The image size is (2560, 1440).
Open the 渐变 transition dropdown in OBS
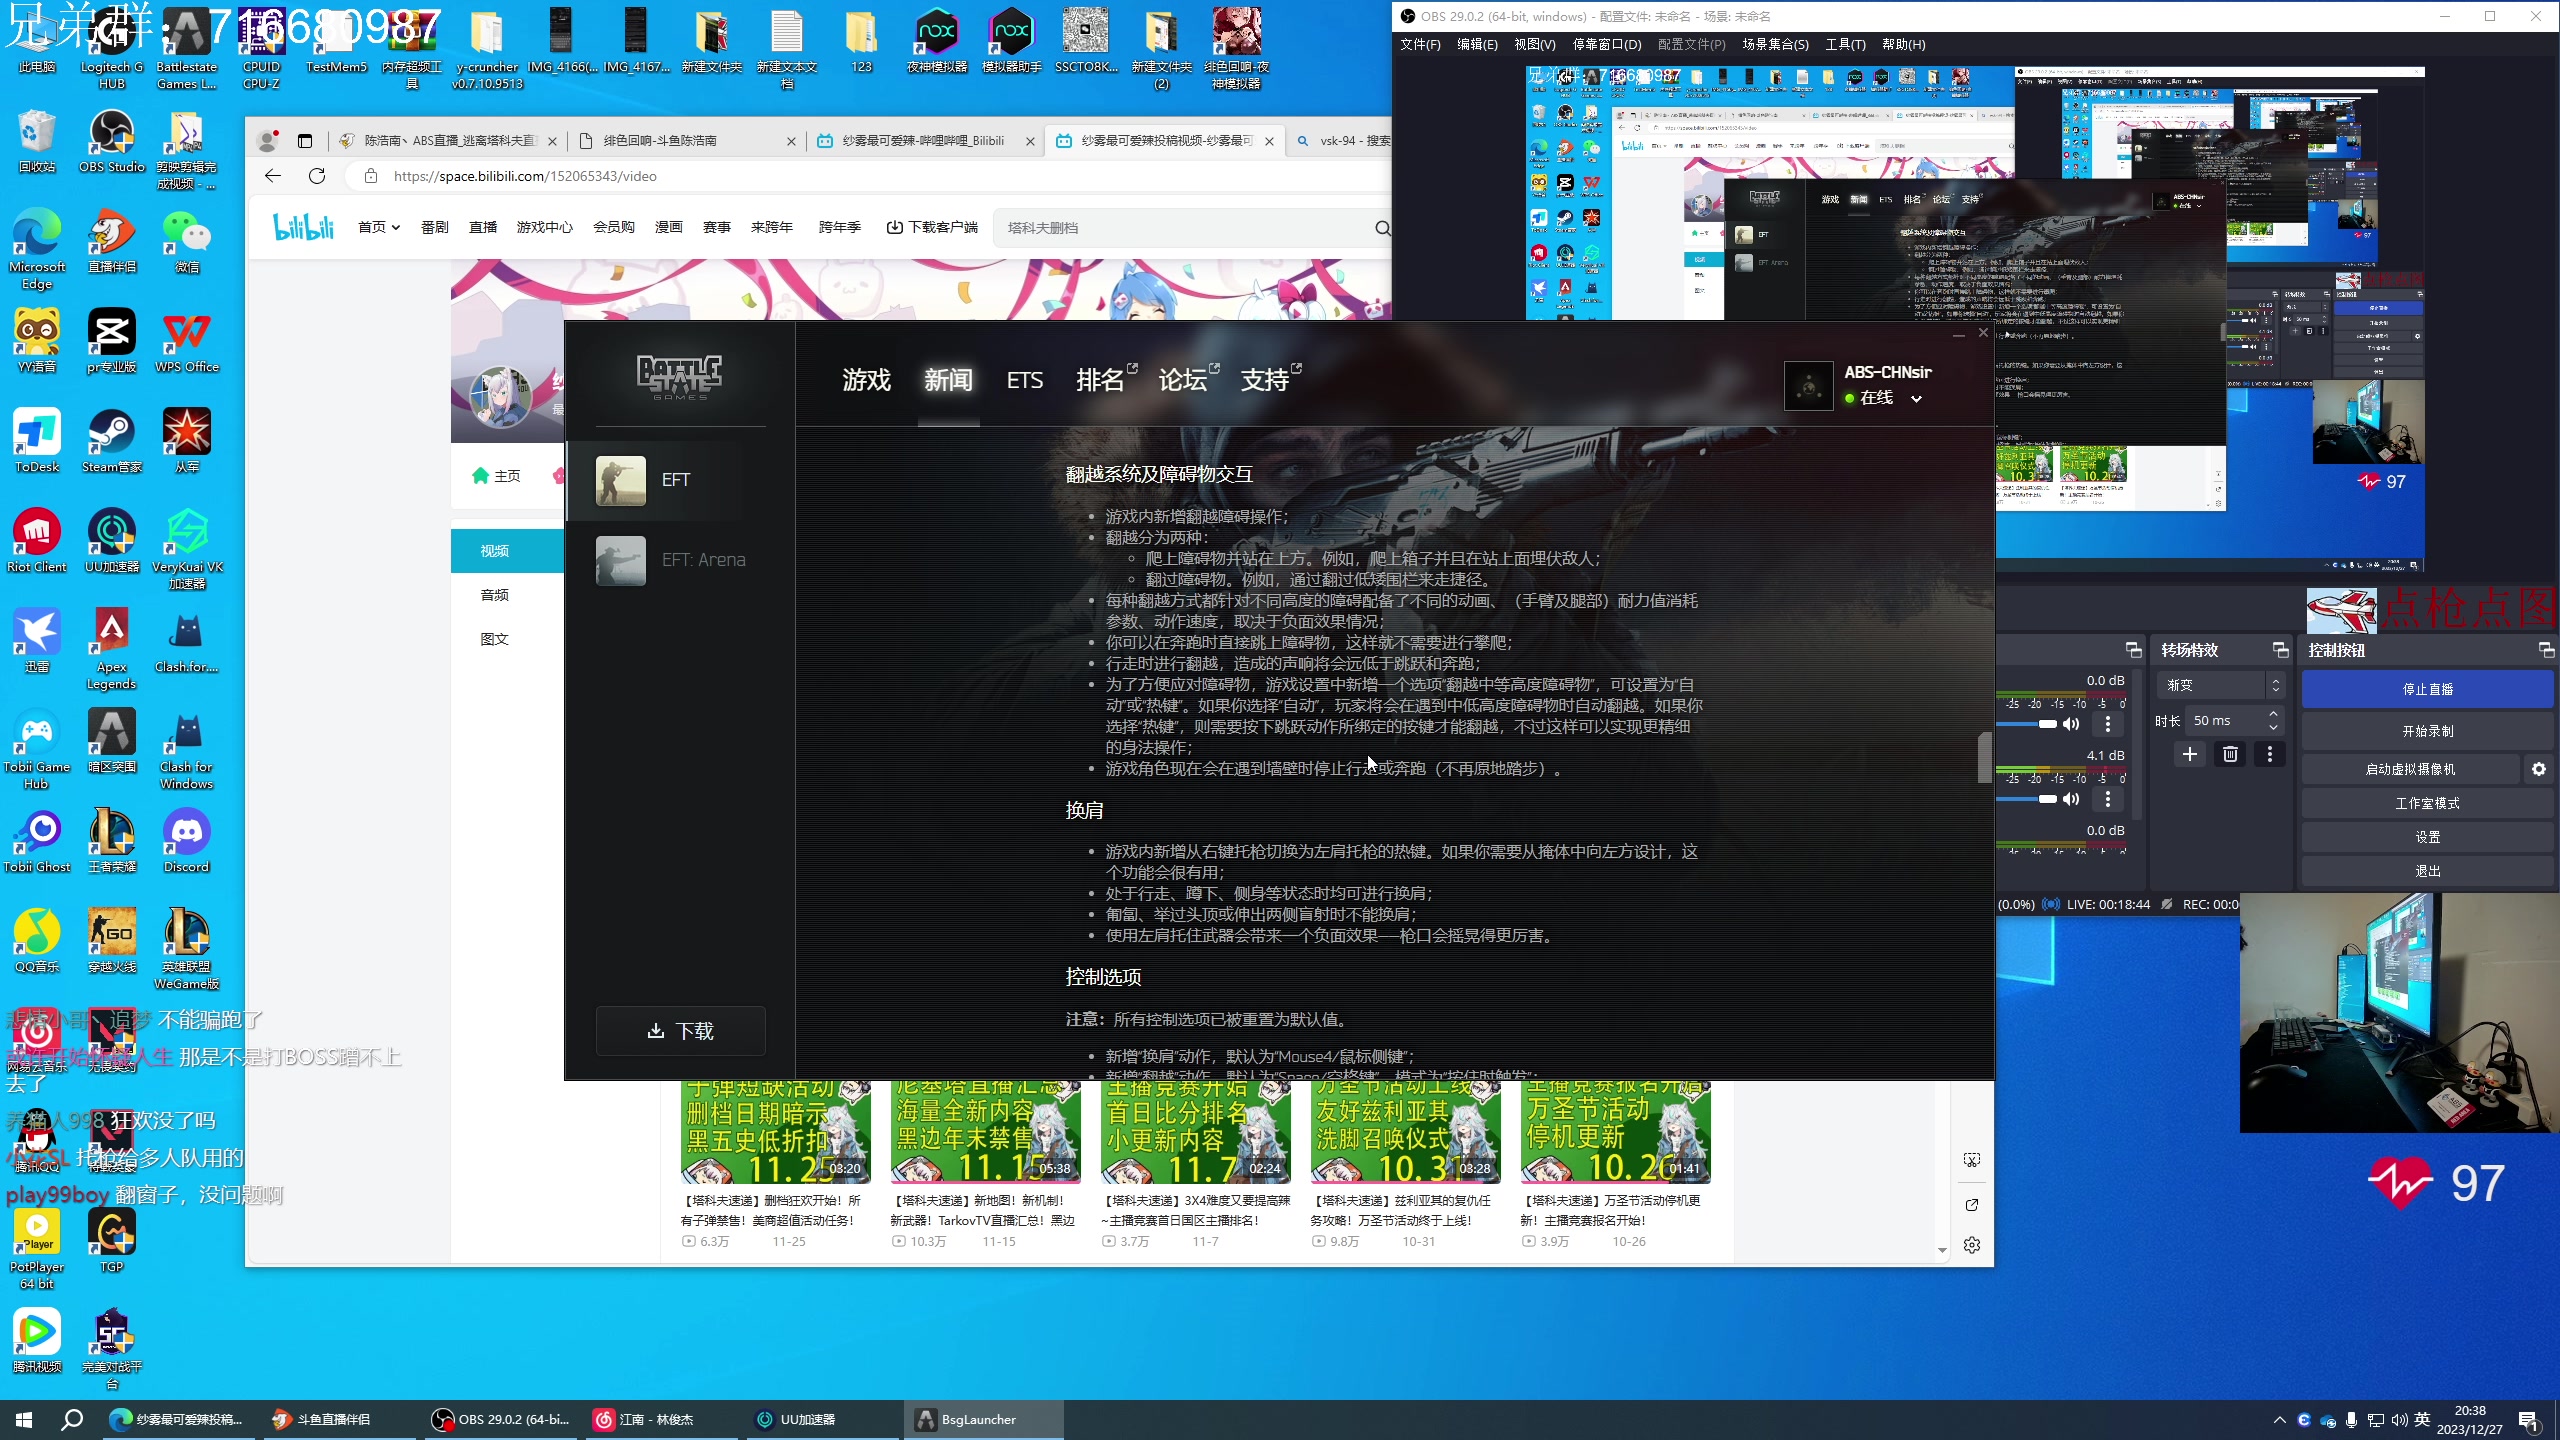[2220, 685]
